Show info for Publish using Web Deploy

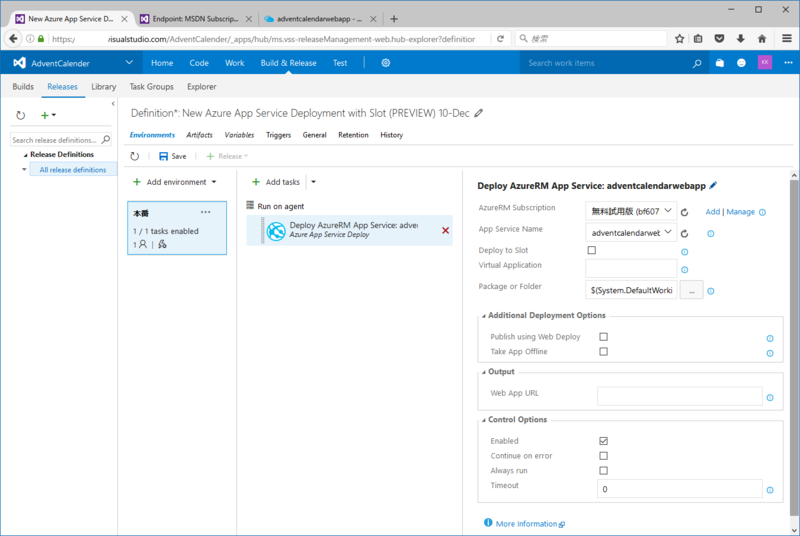770,339
